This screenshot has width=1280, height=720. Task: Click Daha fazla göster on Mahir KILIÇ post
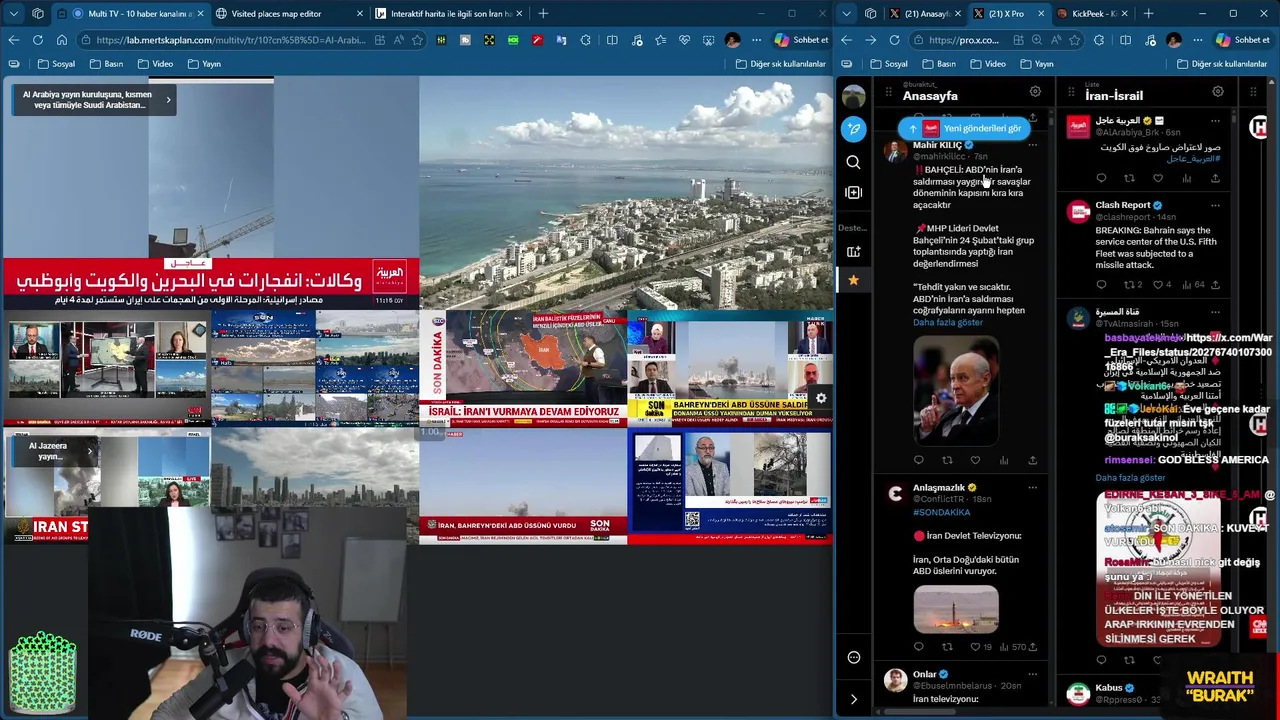point(947,322)
